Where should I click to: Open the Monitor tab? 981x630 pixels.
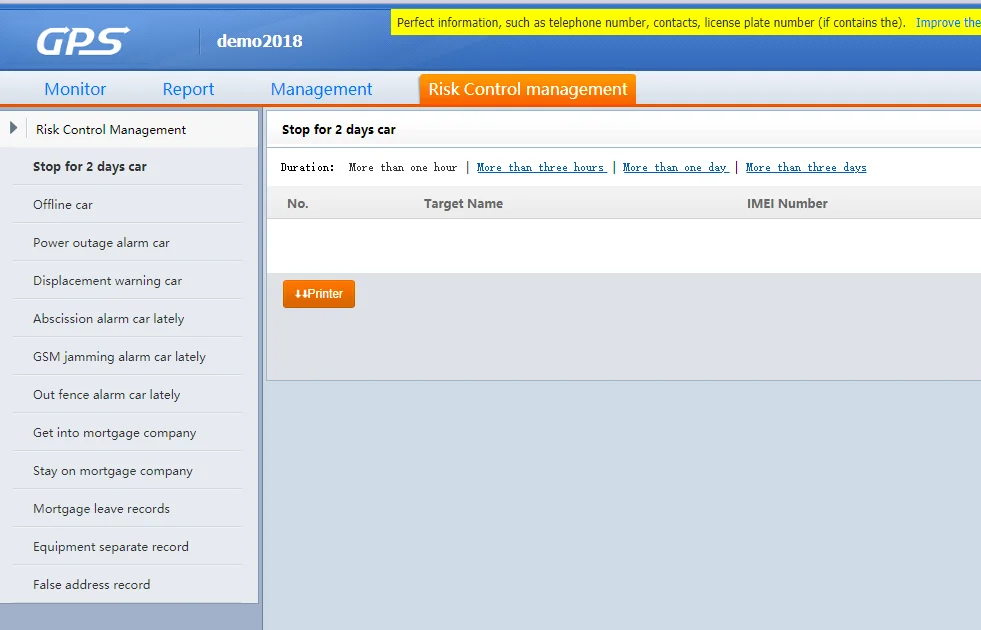(x=75, y=89)
